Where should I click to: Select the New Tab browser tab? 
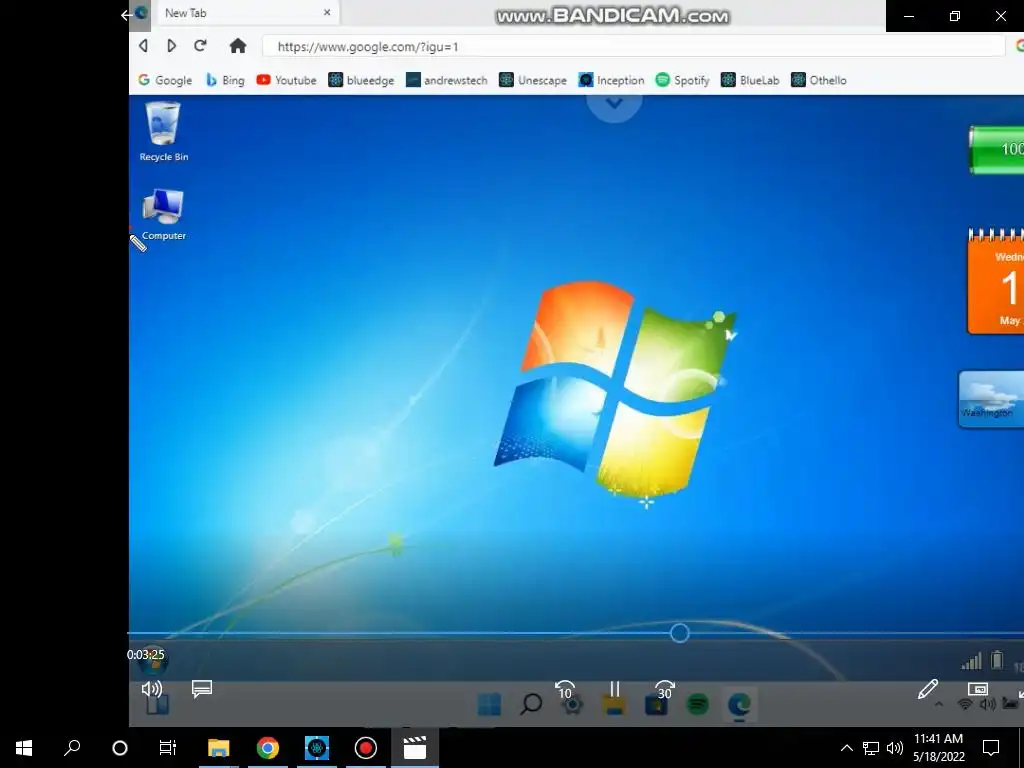(247, 13)
